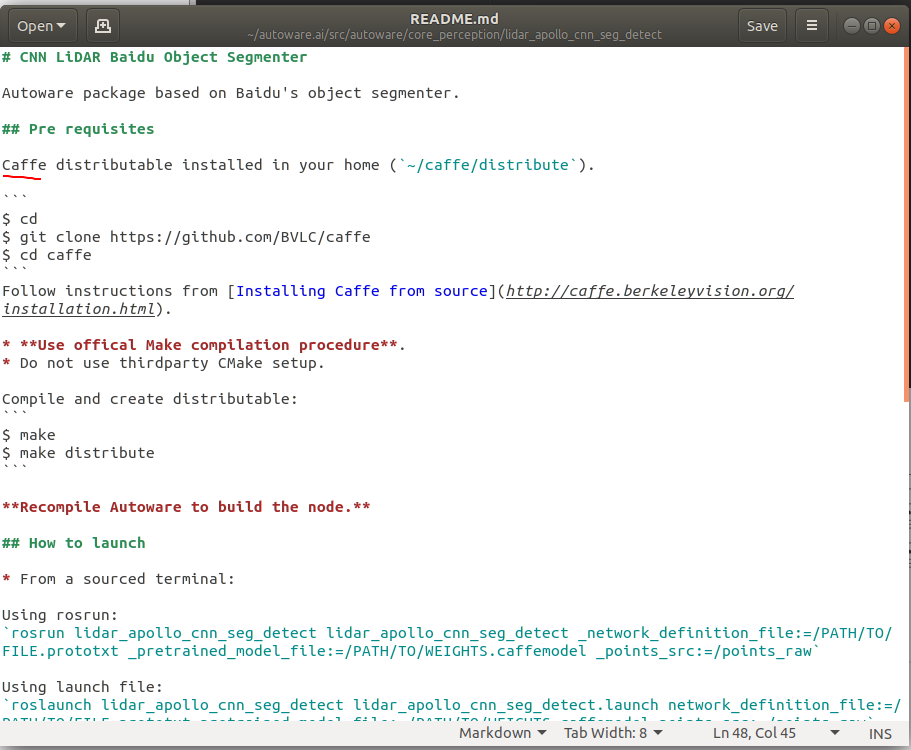This screenshot has width=911, height=750.
Task: Click the '$ make distribute' line
Action: tap(78, 453)
